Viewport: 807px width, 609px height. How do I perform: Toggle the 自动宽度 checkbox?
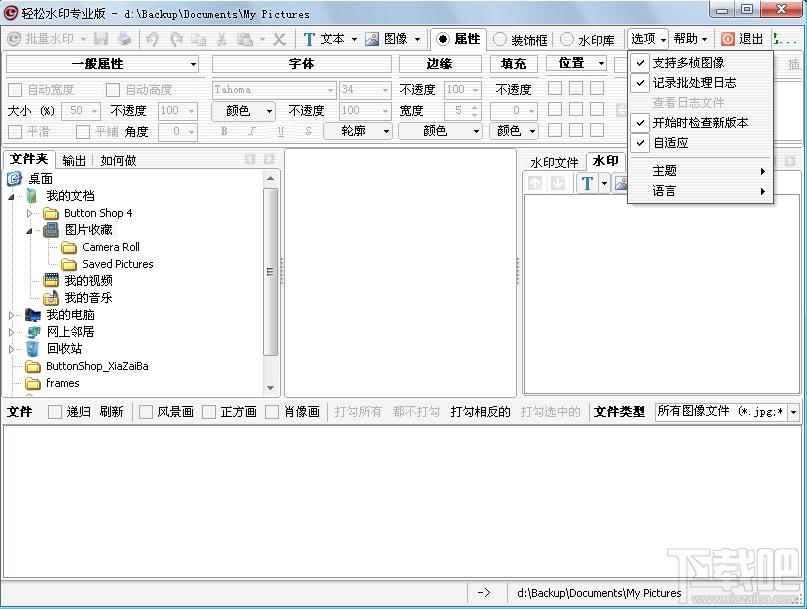15,90
